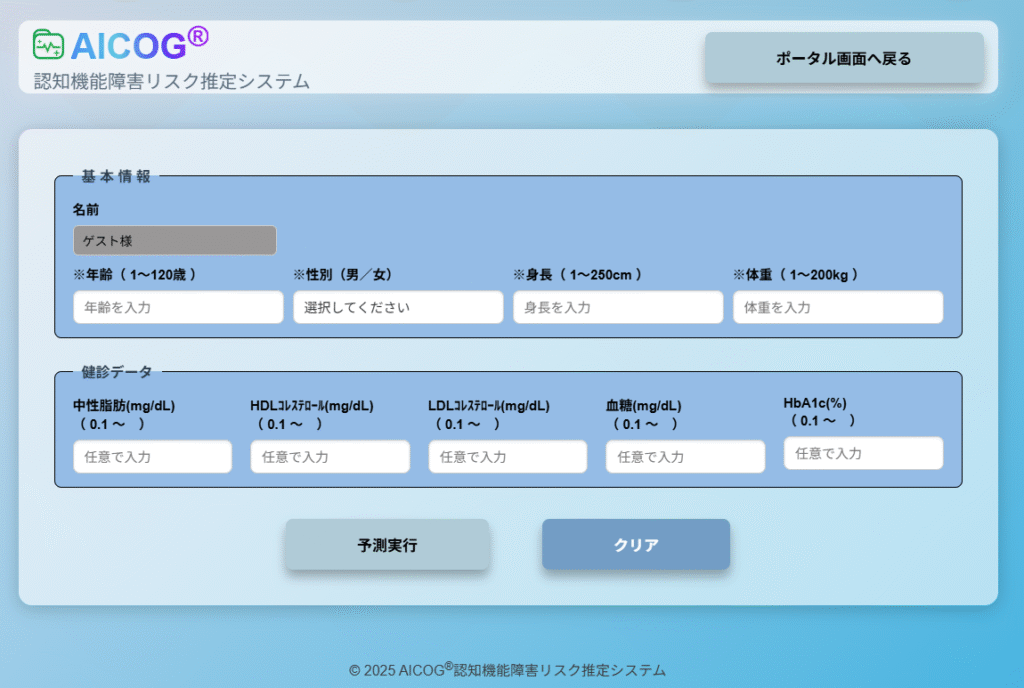Select the 血糖 input field
Viewport: 1024px width, 688px height.
tap(685, 456)
